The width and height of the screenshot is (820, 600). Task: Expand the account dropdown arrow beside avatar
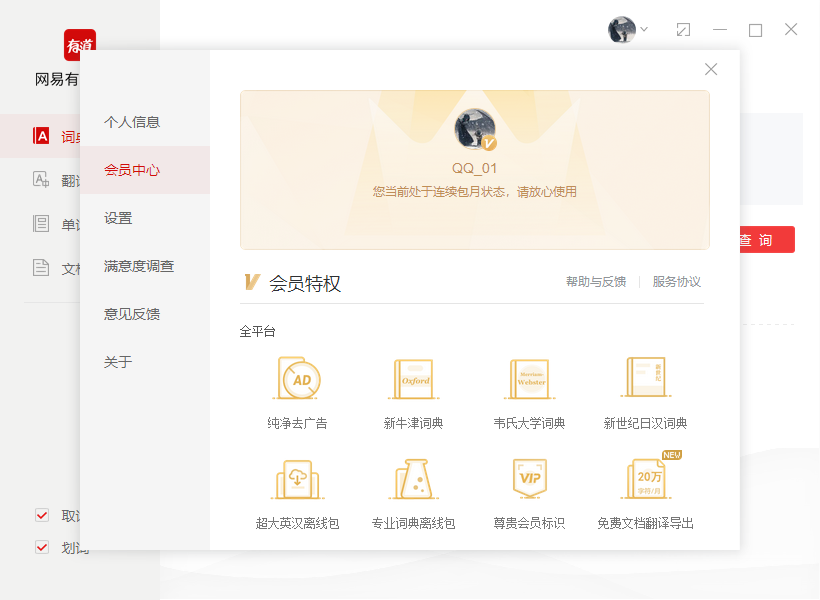click(x=644, y=29)
